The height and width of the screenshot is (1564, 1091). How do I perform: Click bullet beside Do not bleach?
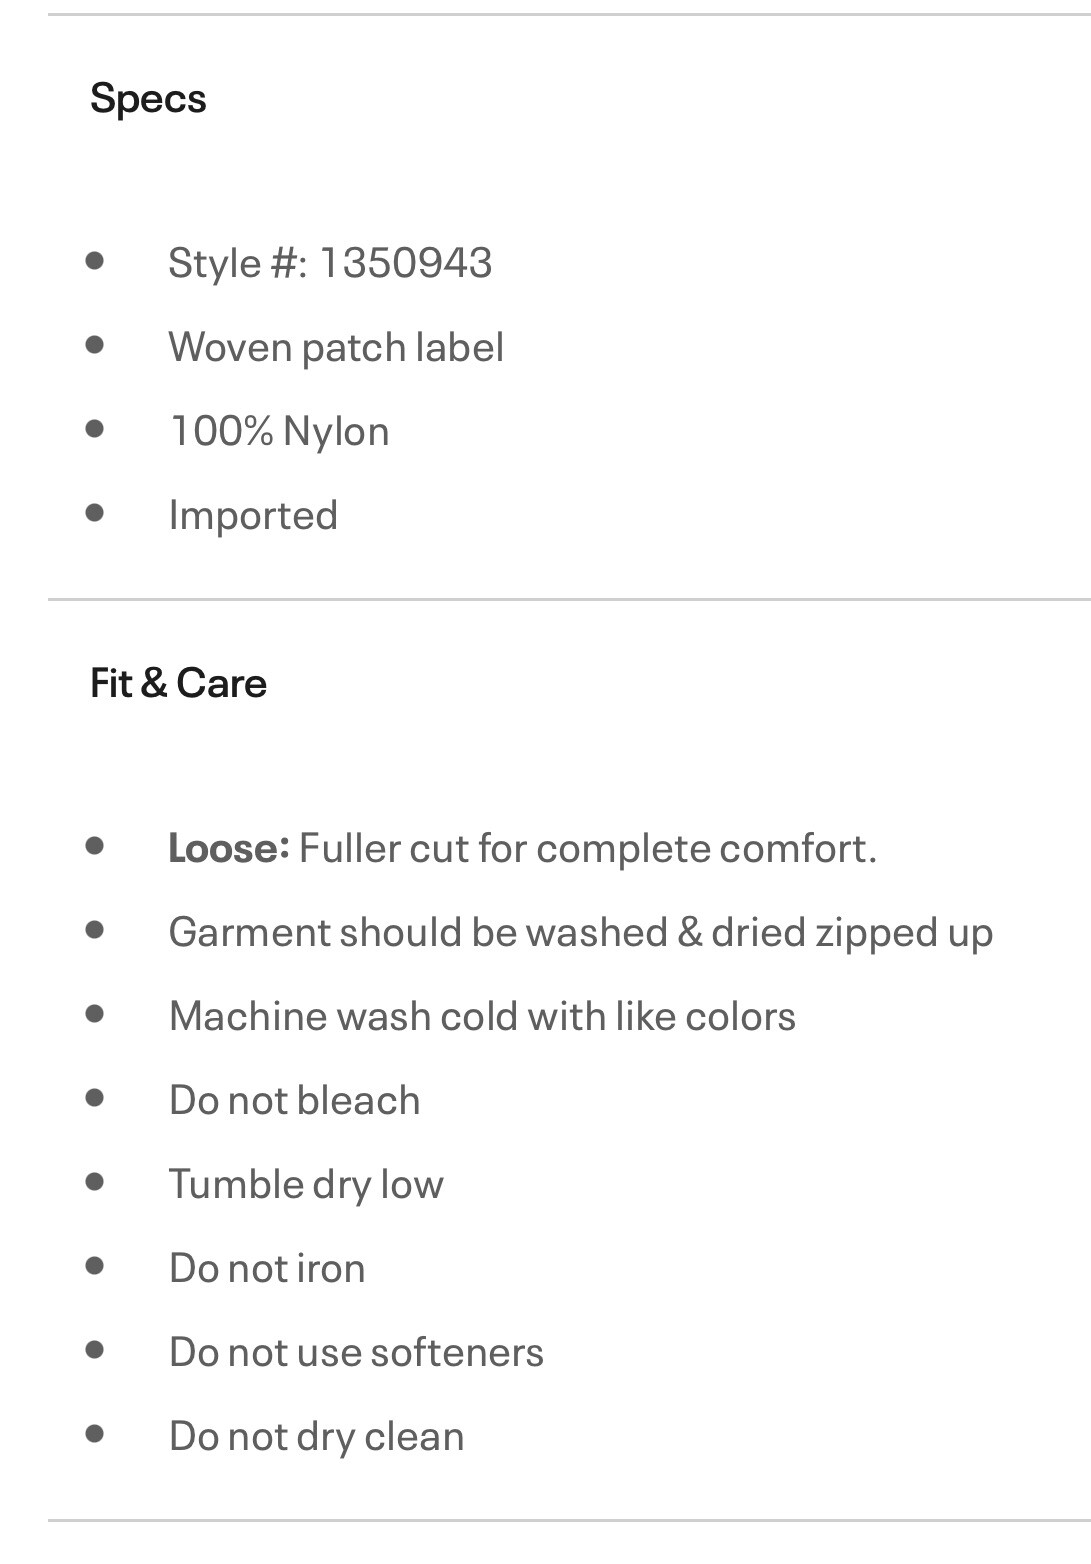95,1098
